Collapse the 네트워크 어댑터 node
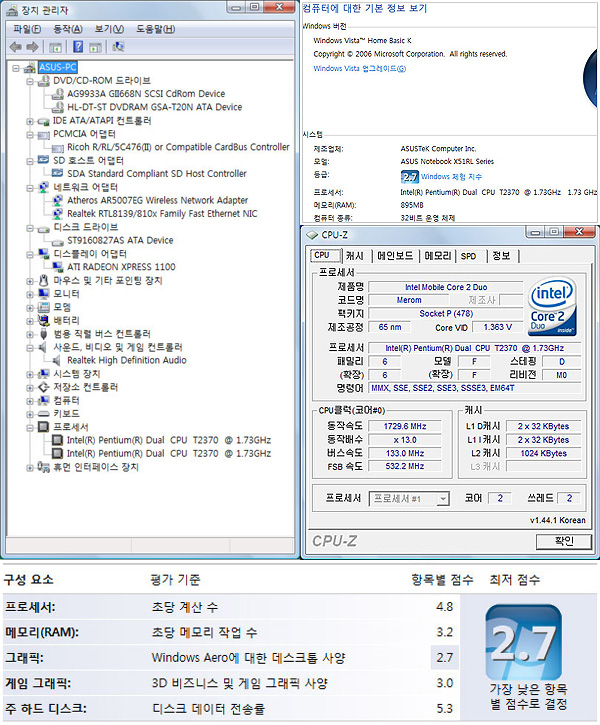This screenshot has width=600, height=725. 30,188
